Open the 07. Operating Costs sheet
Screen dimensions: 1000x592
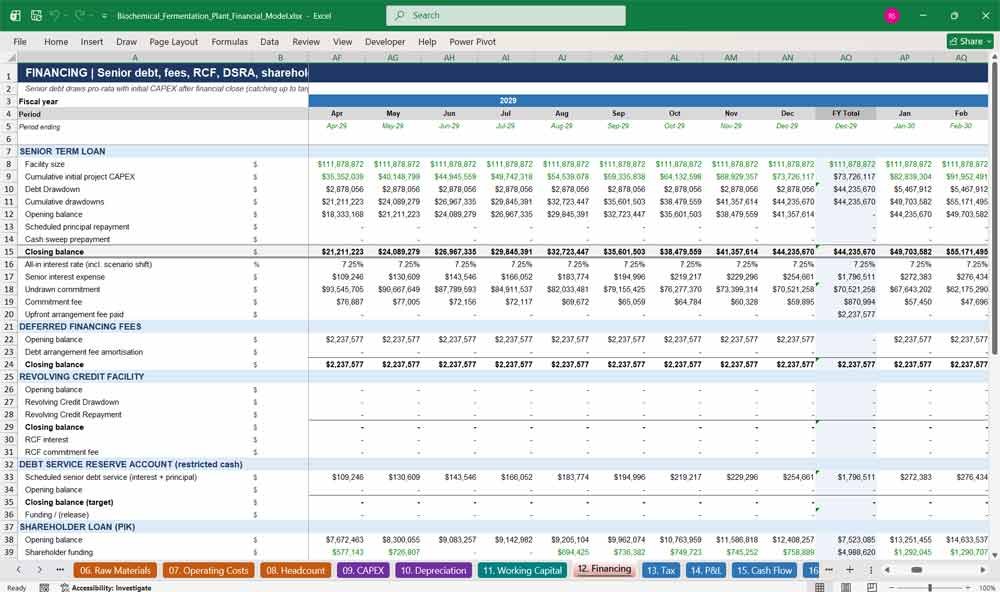point(209,570)
